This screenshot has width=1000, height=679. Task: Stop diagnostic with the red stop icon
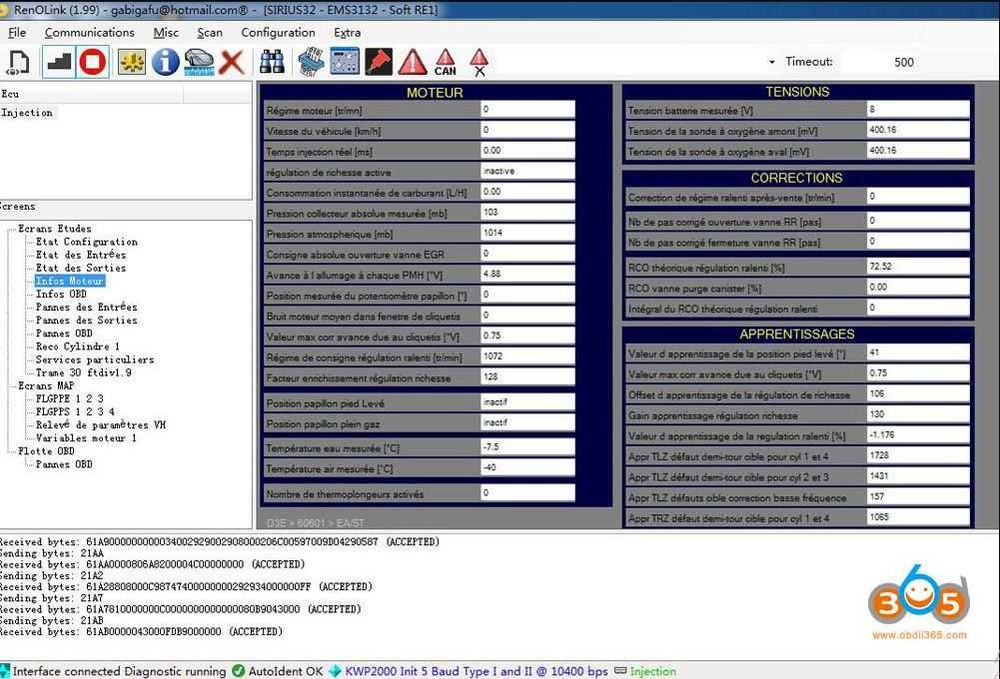92,62
